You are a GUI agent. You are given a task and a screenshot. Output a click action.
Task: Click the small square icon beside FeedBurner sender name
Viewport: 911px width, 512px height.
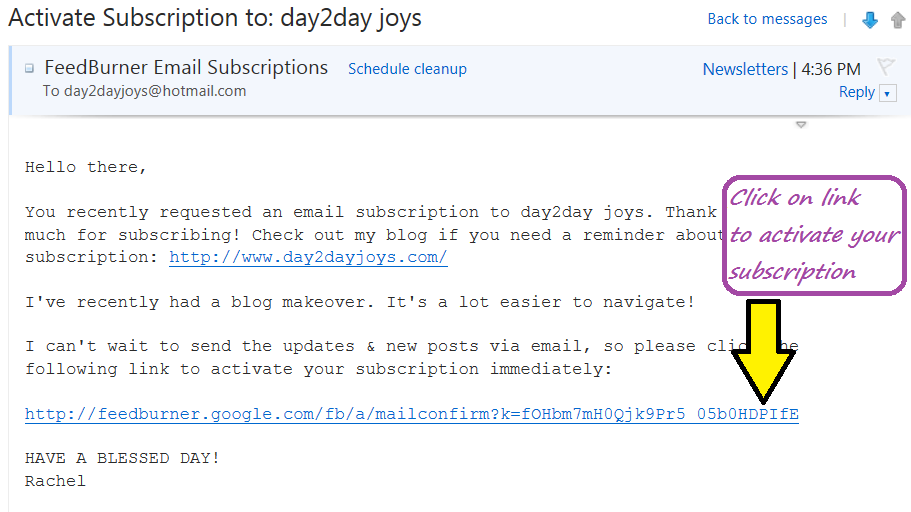pyautogui.click(x=29, y=69)
